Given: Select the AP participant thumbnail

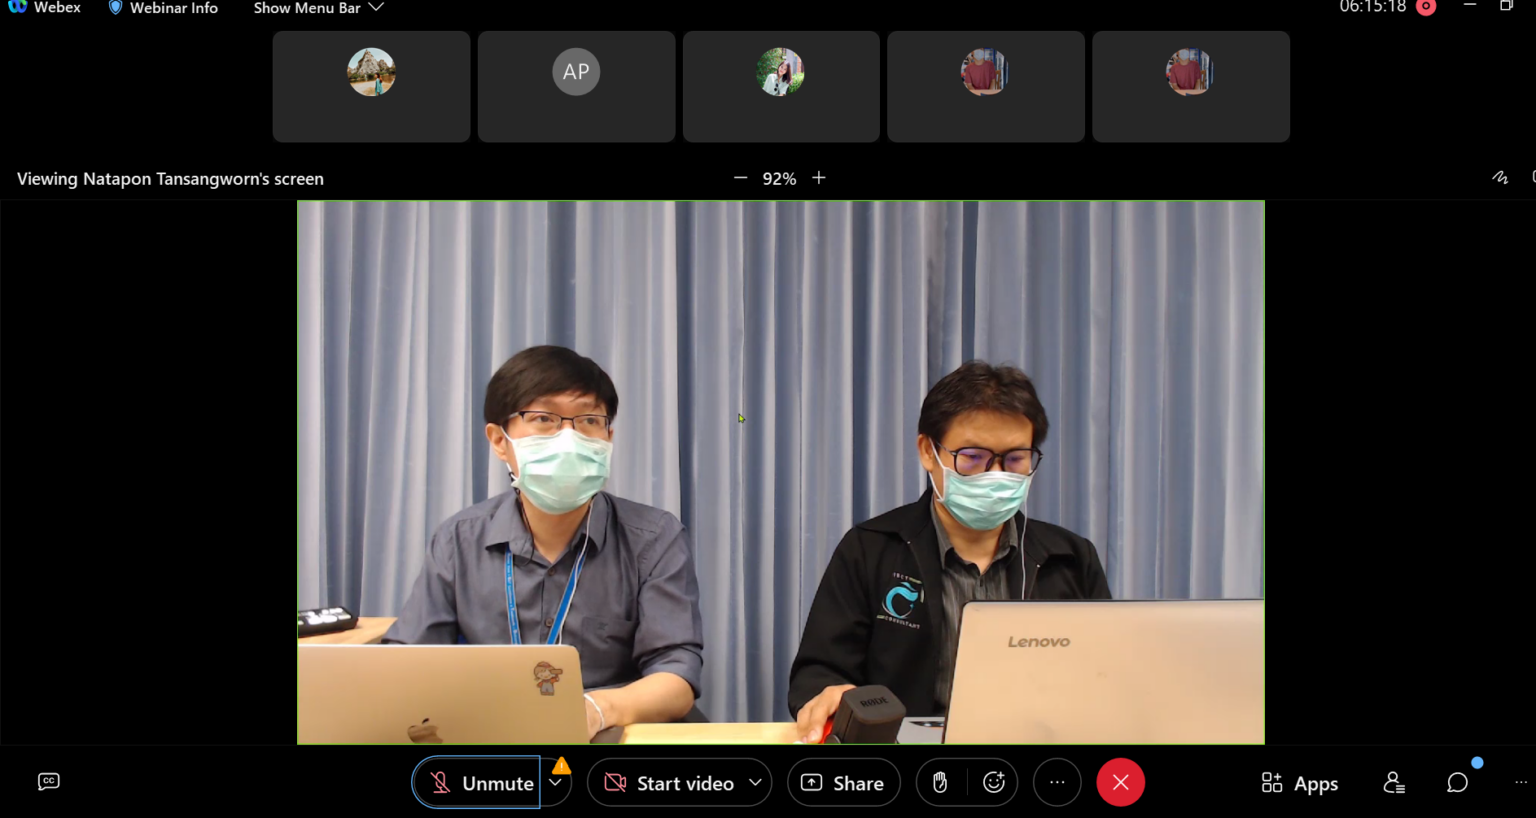Looking at the screenshot, I should tap(576, 86).
